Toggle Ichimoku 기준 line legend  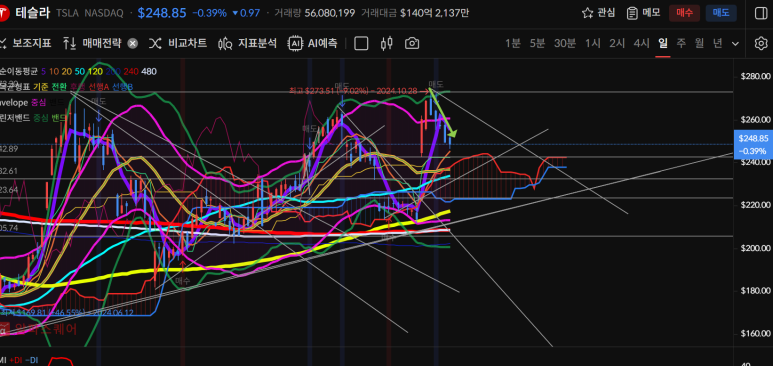40,87
